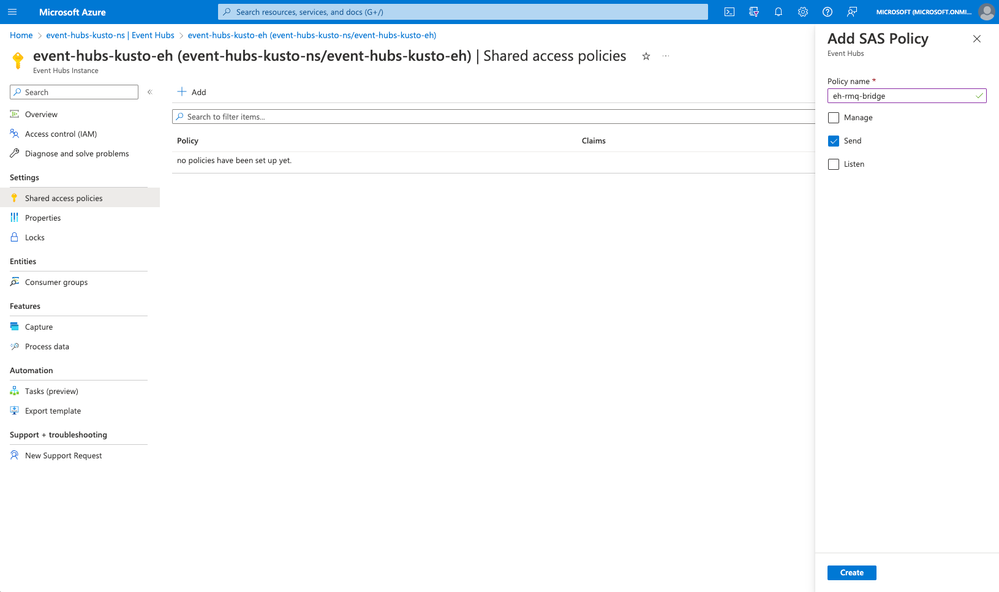Click the Policy name input field
This screenshot has height=592, width=999.
coord(907,96)
